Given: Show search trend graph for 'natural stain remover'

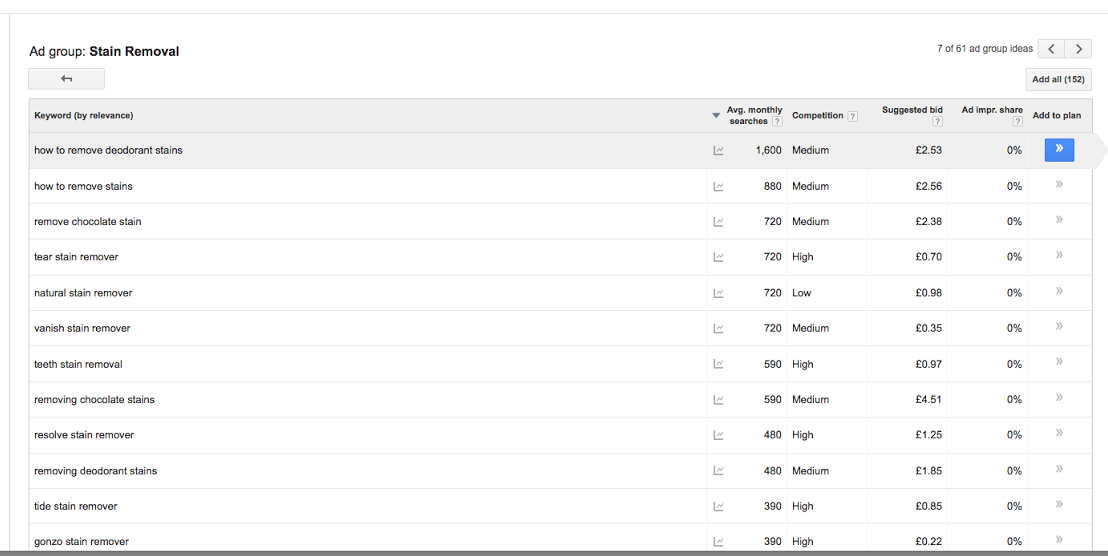Looking at the screenshot, I should 718,293.
